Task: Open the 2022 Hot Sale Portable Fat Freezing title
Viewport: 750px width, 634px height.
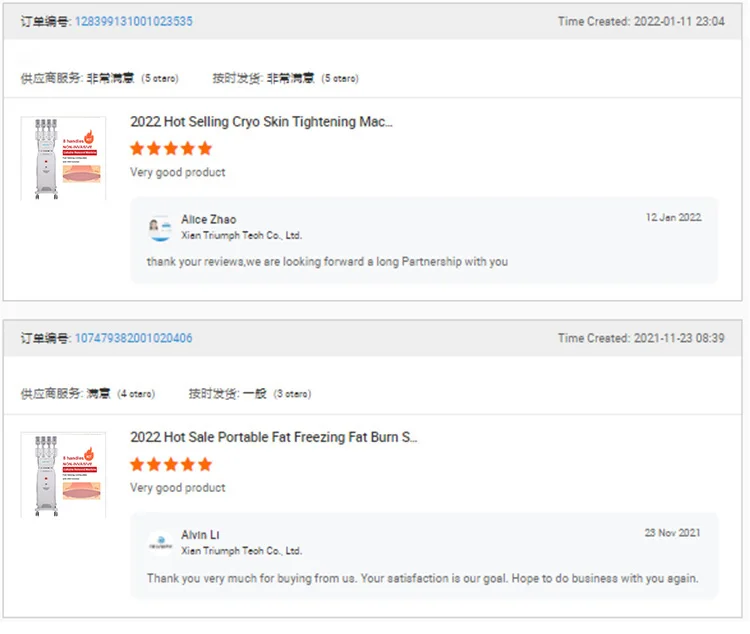Action: (273, 437)
